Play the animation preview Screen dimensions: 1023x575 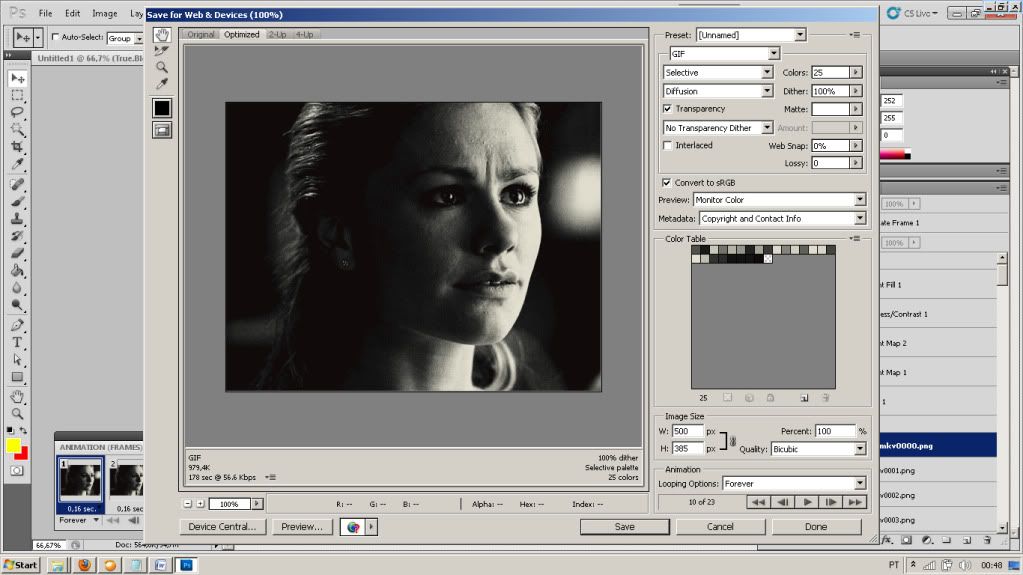click(807, 501)
